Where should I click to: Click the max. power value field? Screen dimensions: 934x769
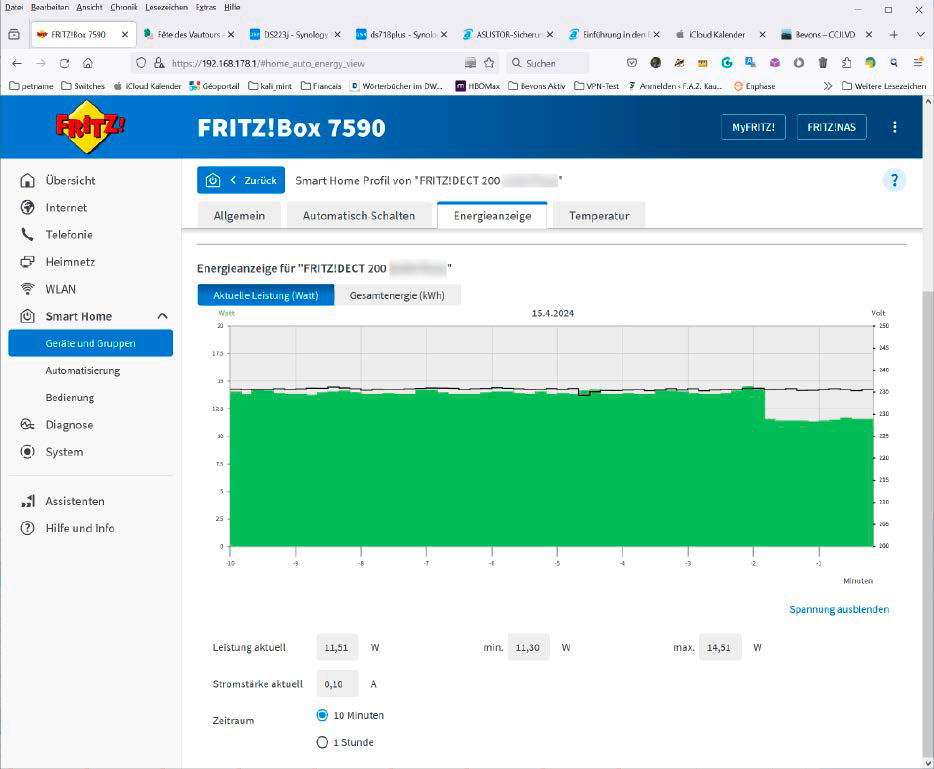pos(720,647)
